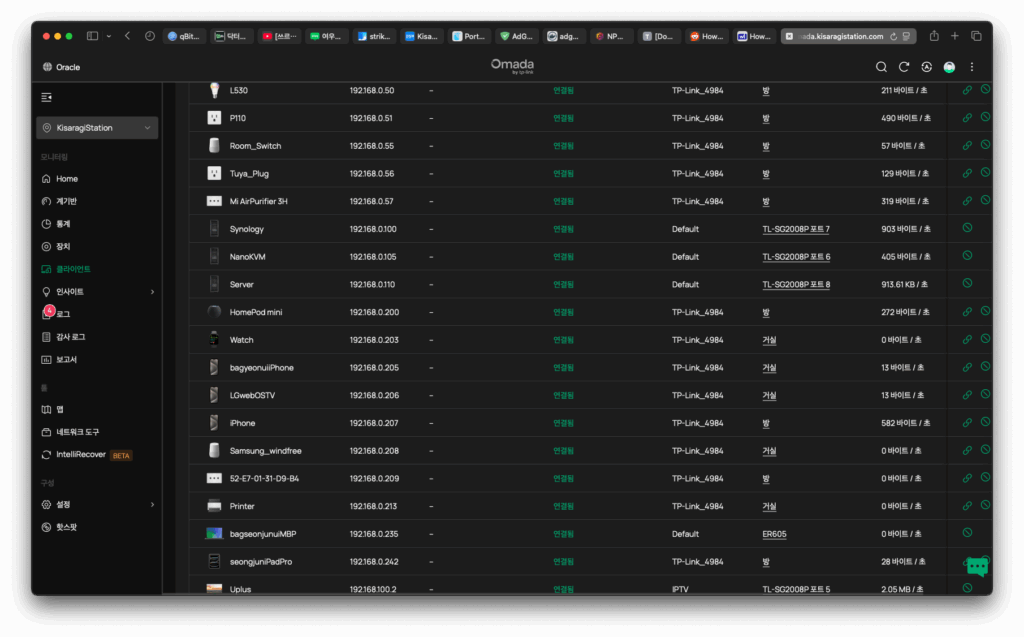Image resolution: width=1024 pixels, height=637 pixels.
Task: Switch to the qBit... browser tab
Action: tap(184, 36)
